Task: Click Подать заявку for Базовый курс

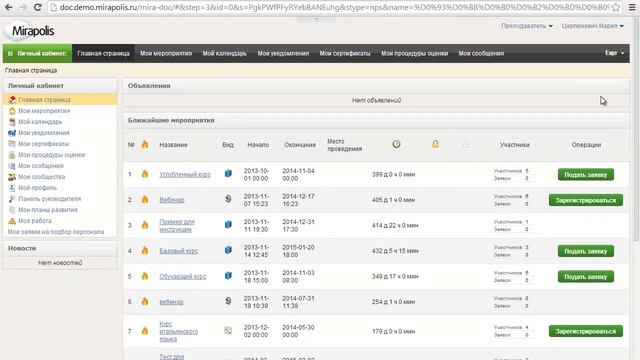Action: pyautogui.click(x=586, y=251)
